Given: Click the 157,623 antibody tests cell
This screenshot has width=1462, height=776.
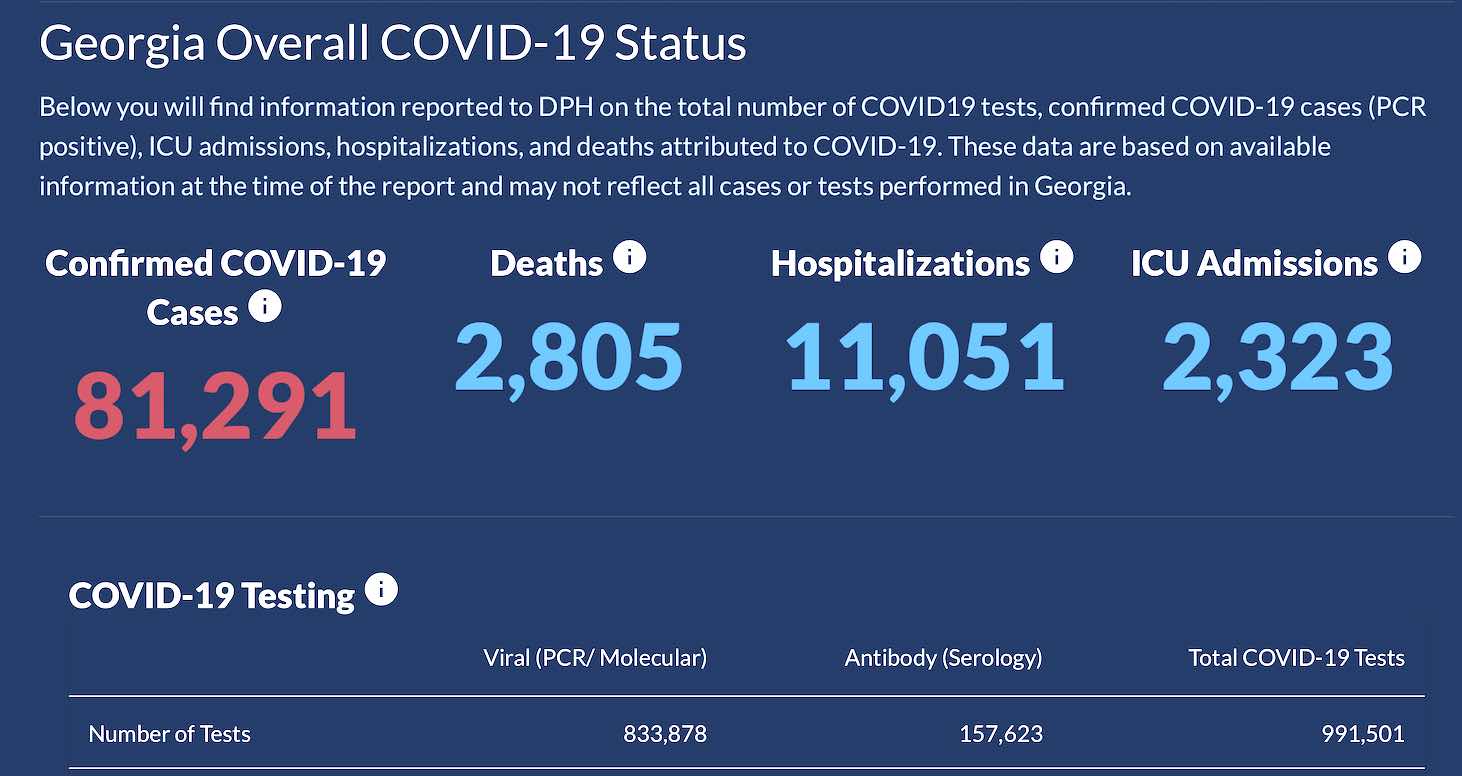Looking at the screenshot, I should point(999,734).
